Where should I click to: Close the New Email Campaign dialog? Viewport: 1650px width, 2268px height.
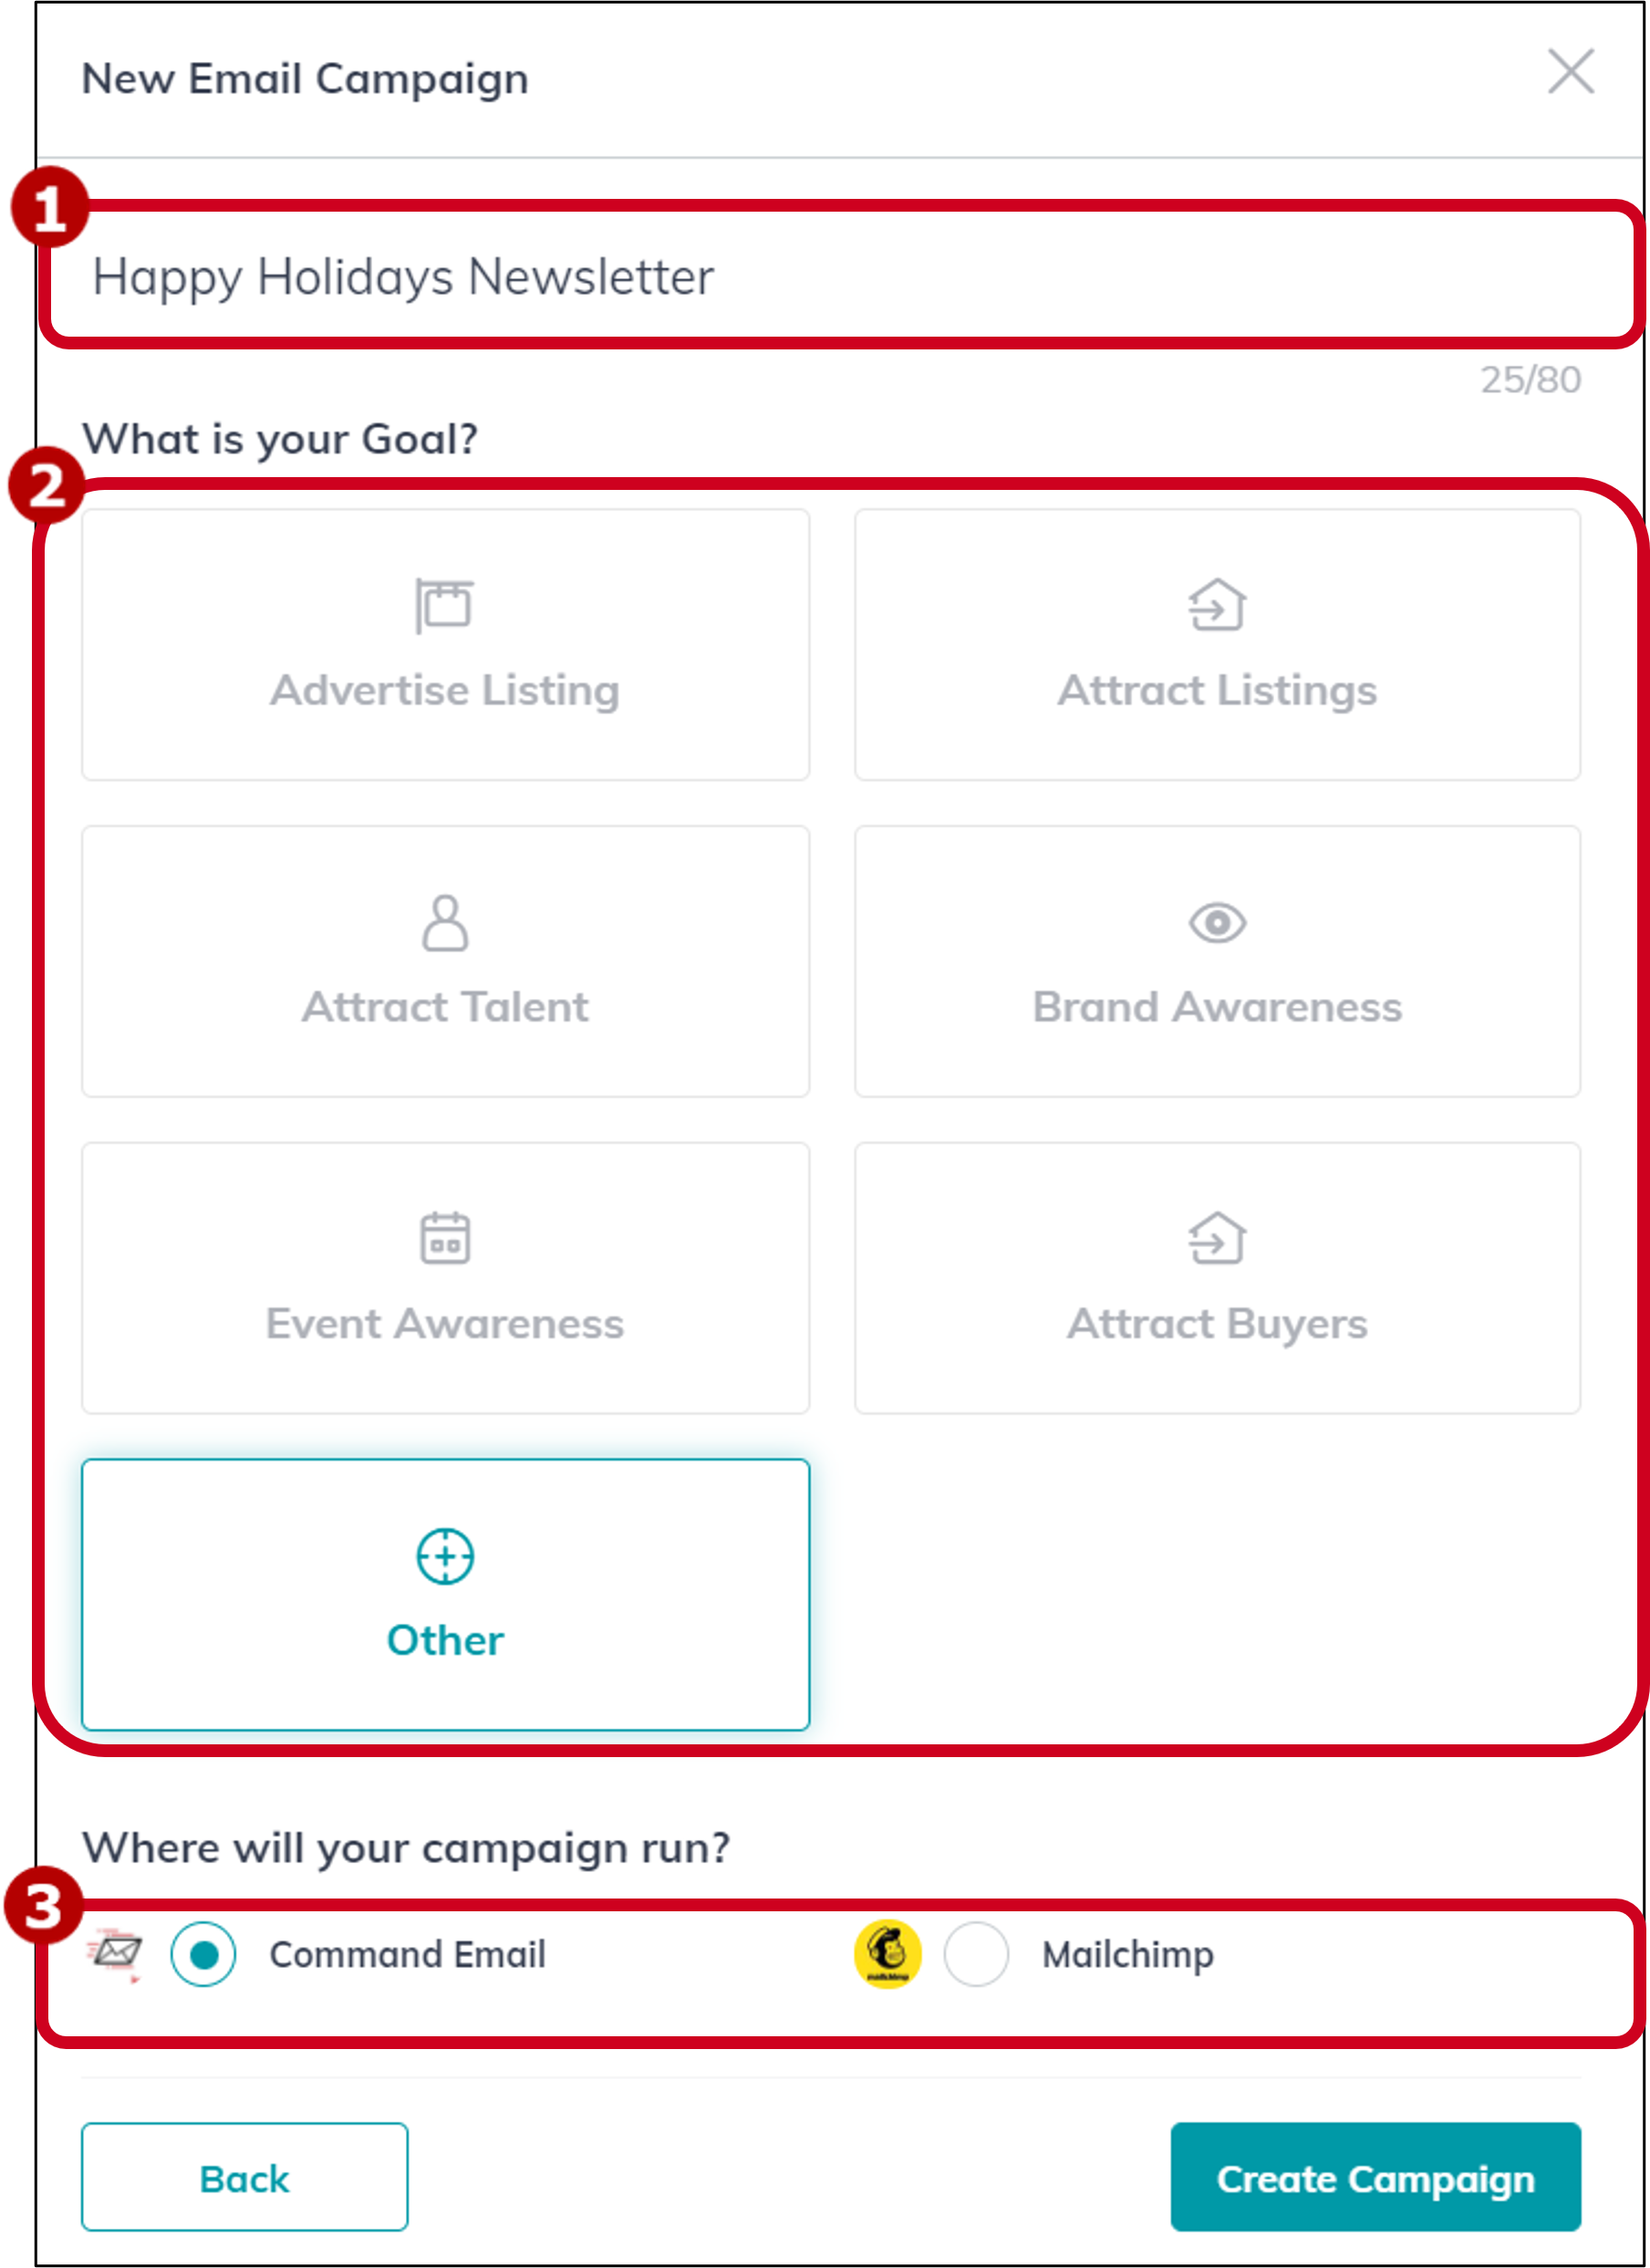(1571, 71)
